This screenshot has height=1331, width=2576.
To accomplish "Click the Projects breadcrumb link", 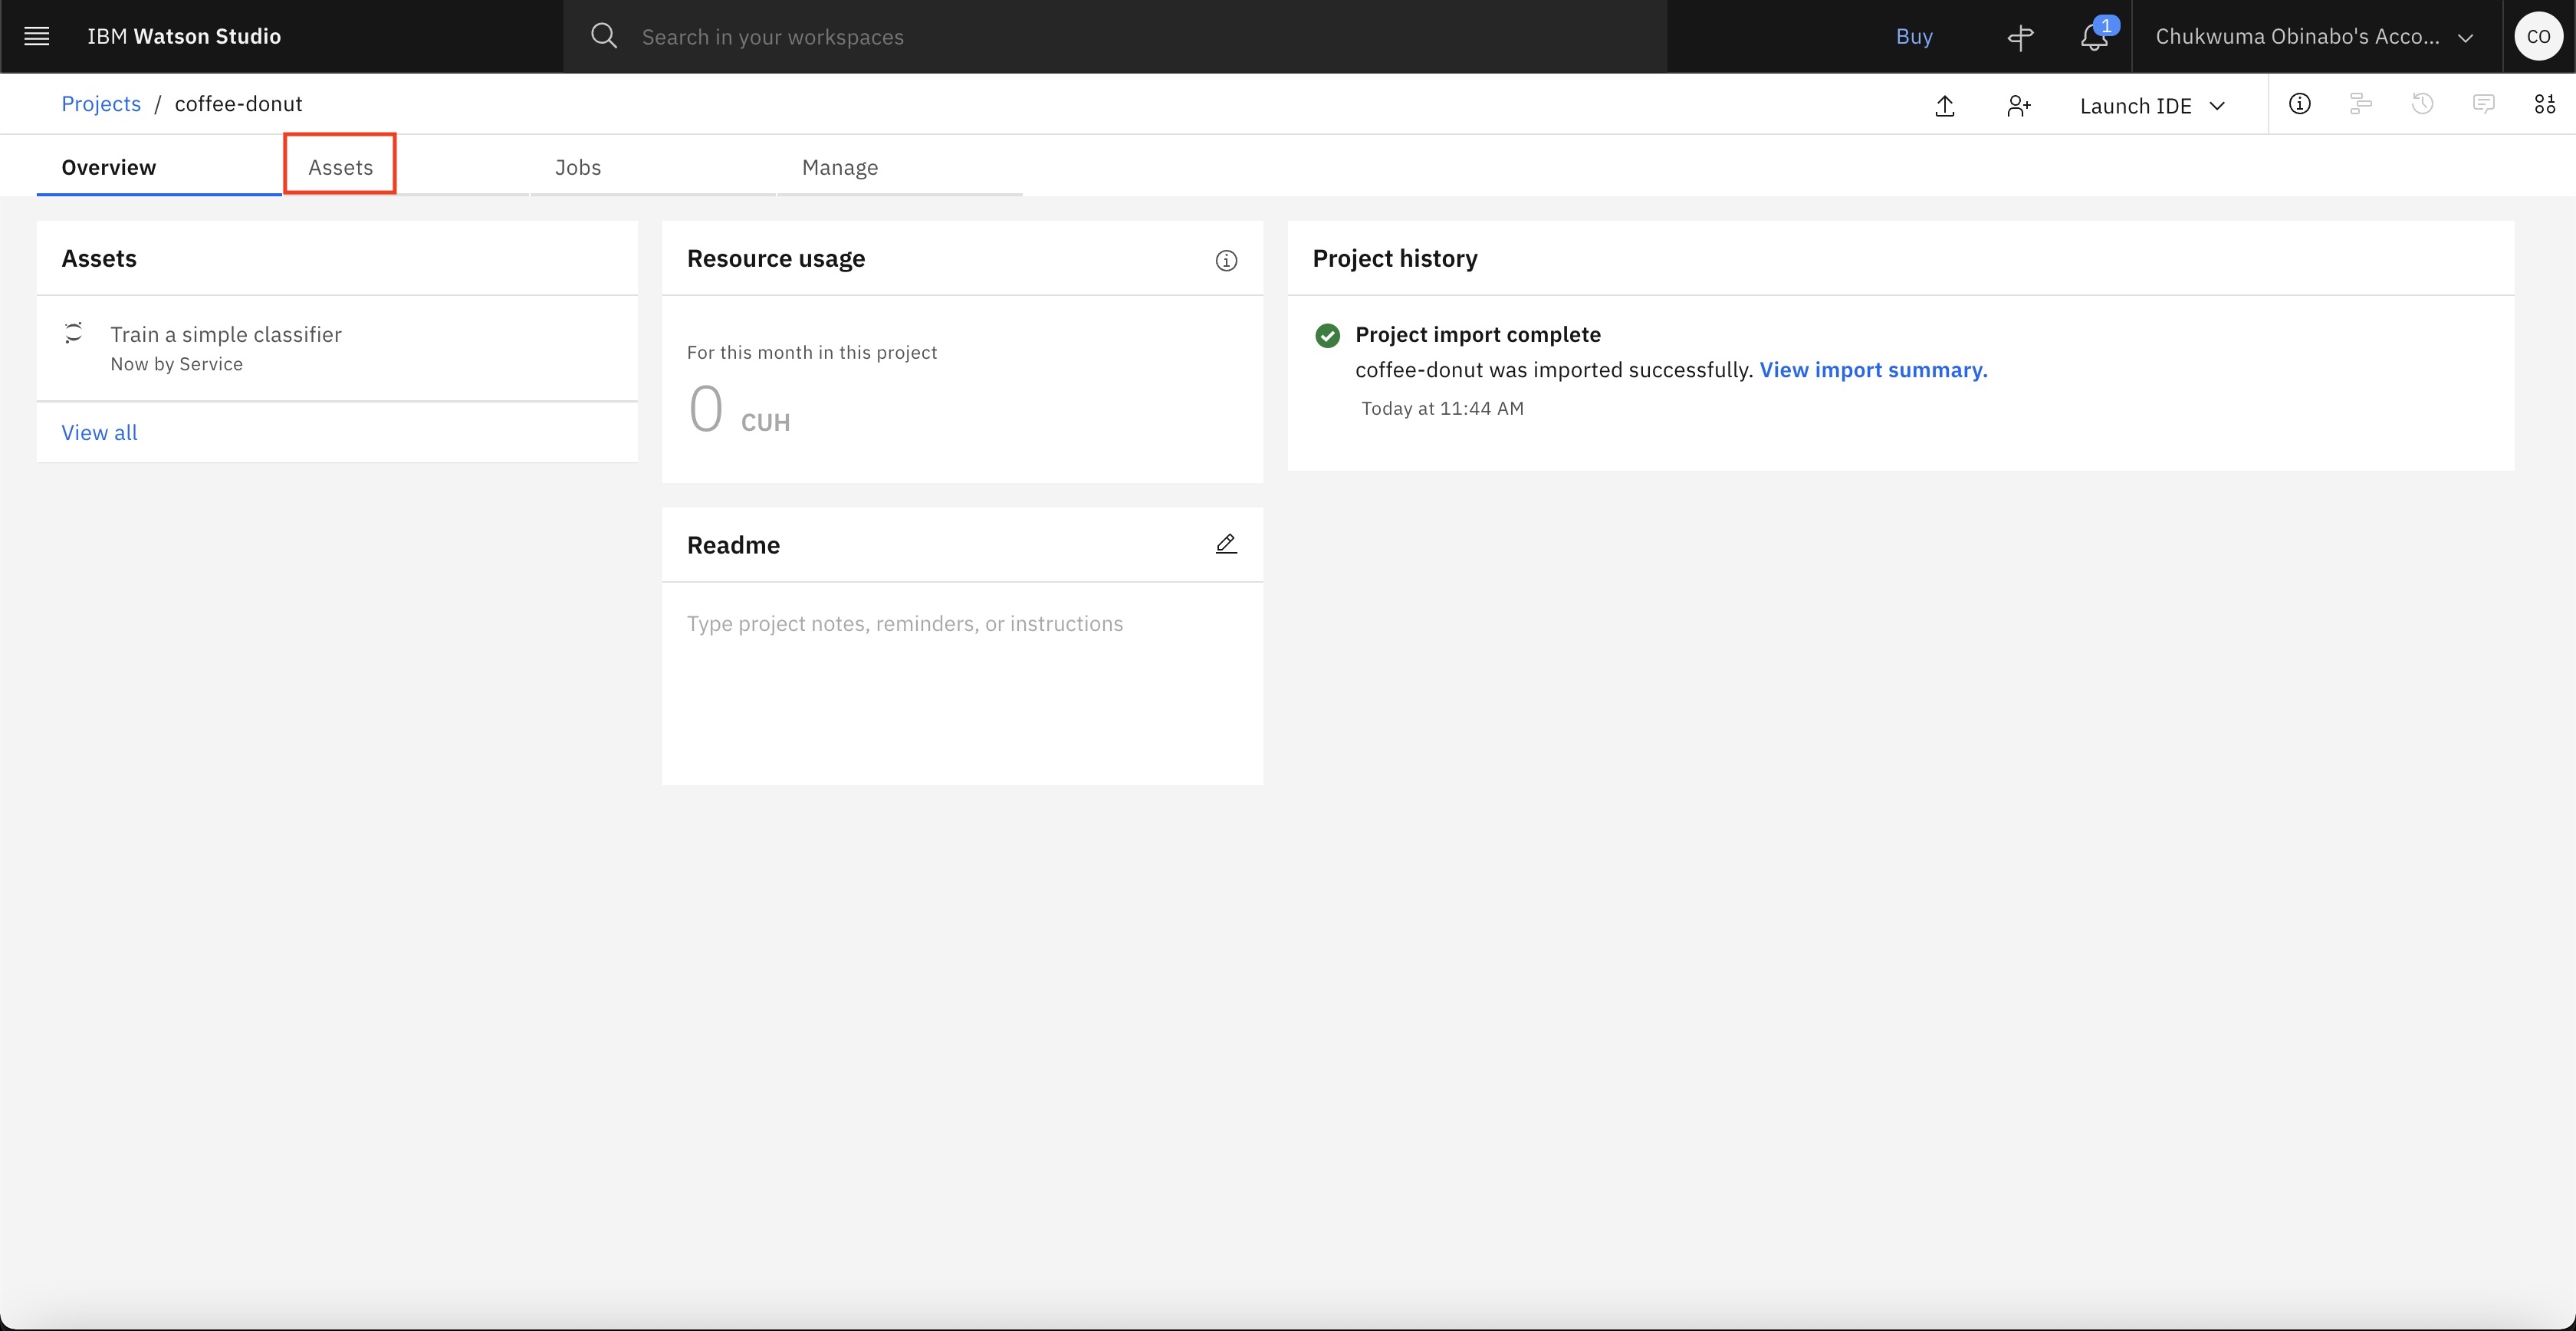I will 101,104.
